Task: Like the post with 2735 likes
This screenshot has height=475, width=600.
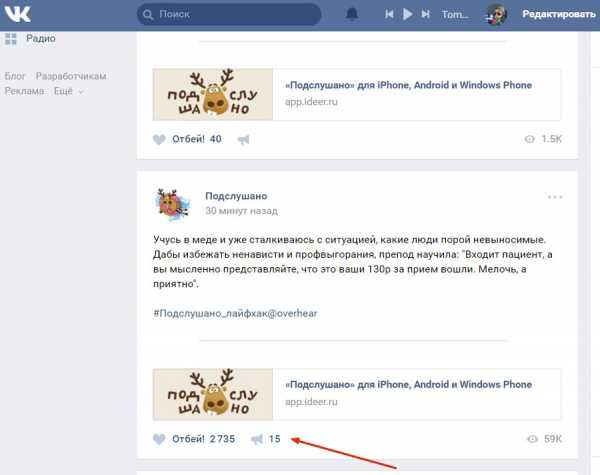Action: click(159, 439)
